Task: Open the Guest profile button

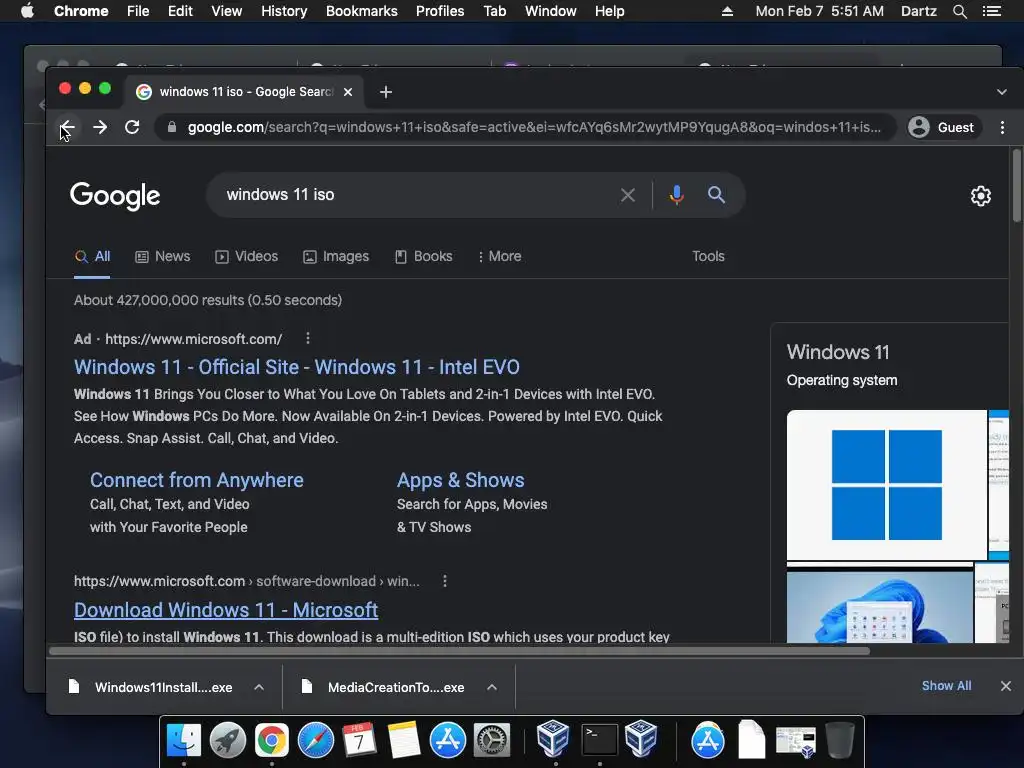Action: click(x=942, y=127)
